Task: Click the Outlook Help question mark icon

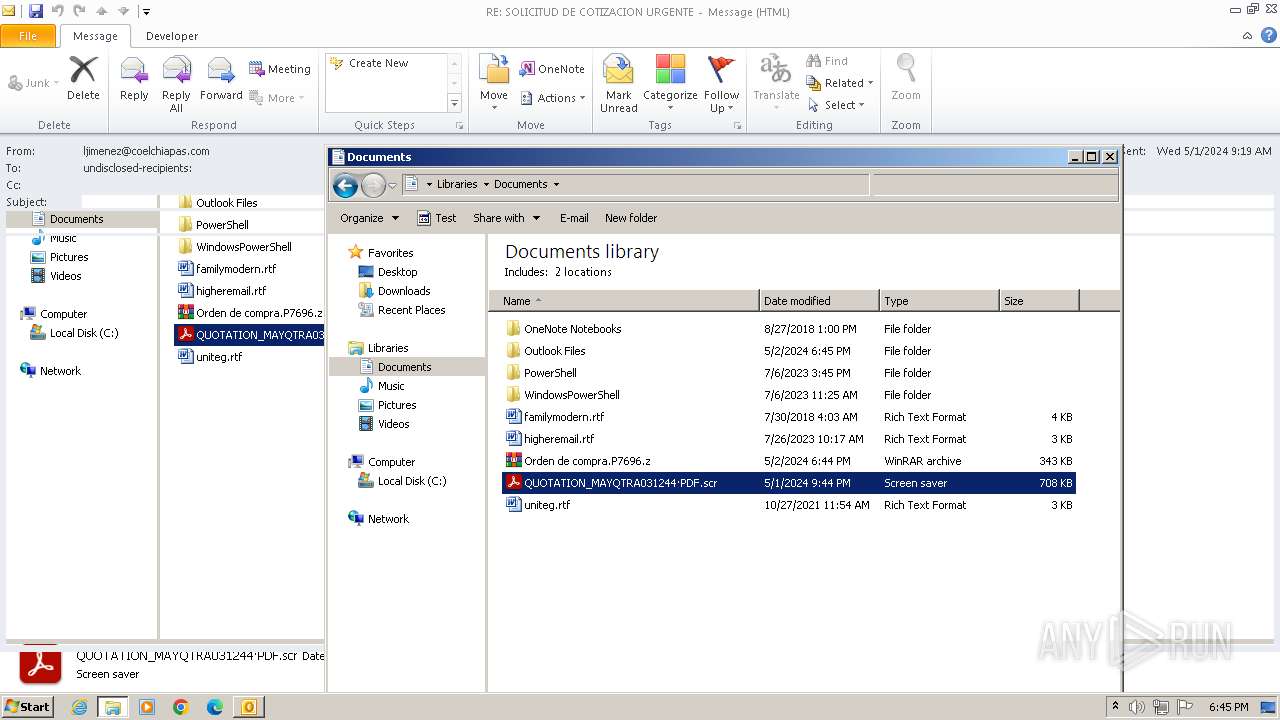Action: pyautogui.click(x=1269, y=35)
